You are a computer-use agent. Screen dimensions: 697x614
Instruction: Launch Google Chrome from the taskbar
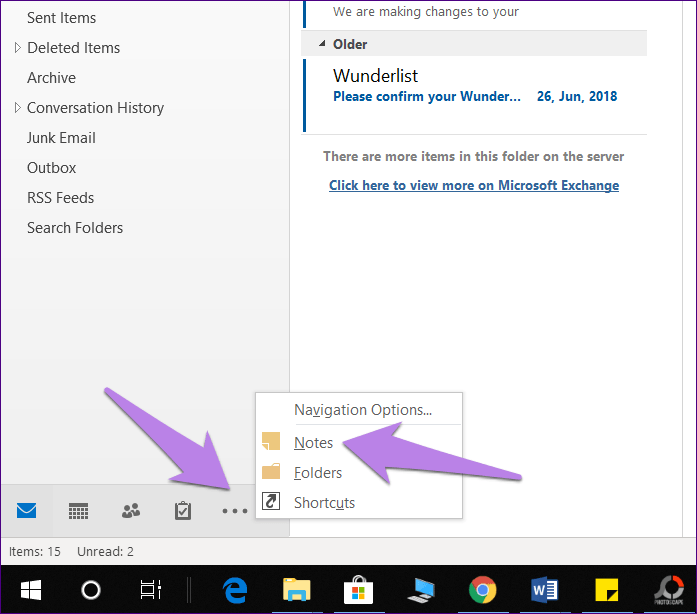pyautogui.click(x=482, y=590)
